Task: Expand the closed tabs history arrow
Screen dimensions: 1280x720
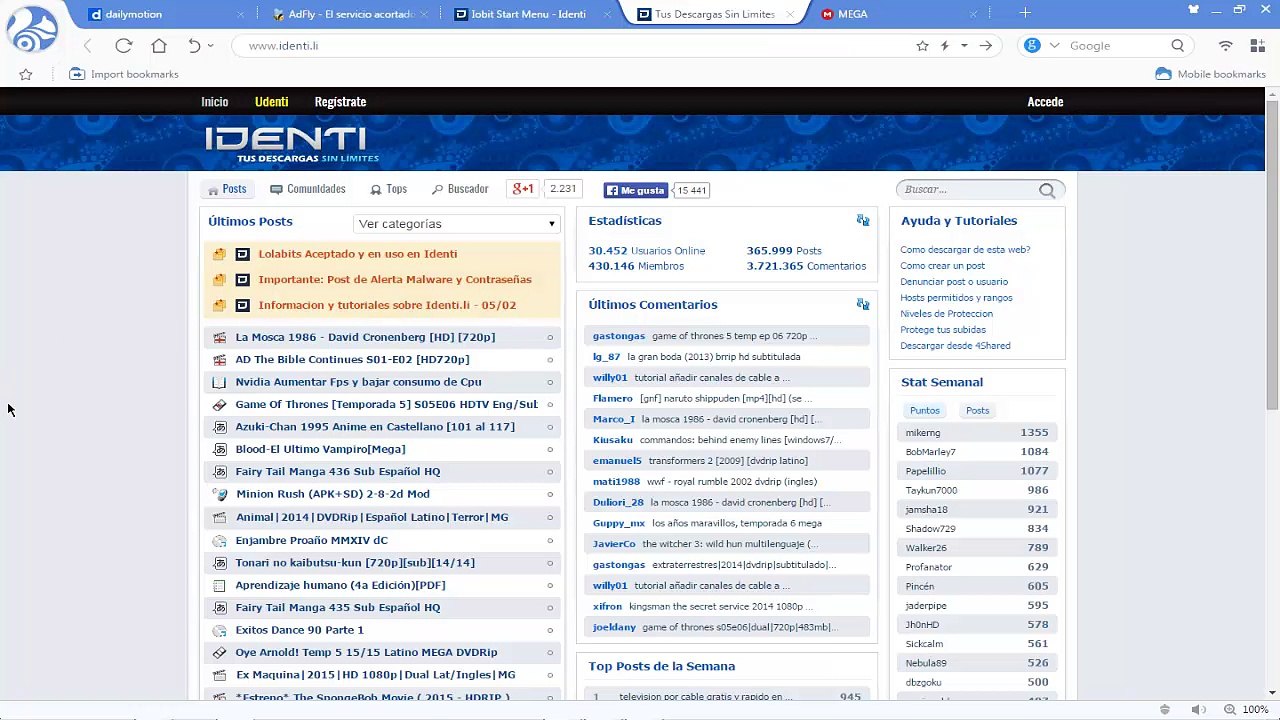Action: 210,46
